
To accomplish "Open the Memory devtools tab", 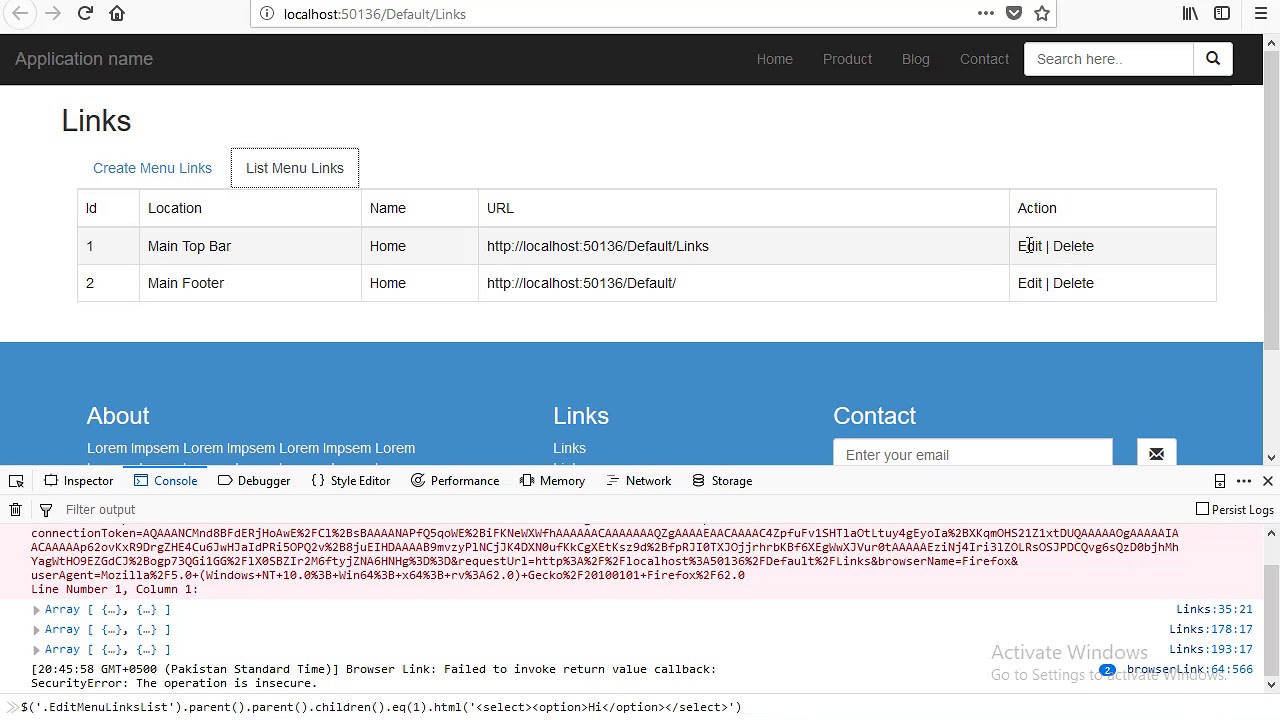I will (x=552, y=481).
